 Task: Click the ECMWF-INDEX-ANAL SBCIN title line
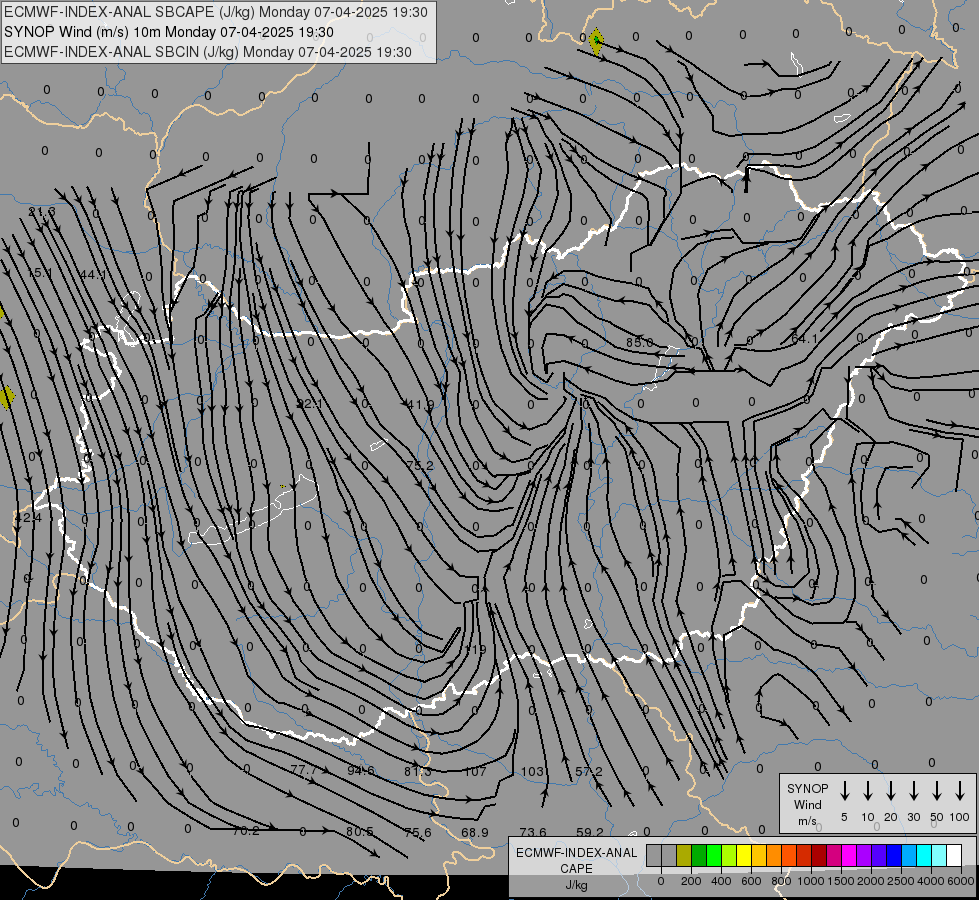click(208, 52)
